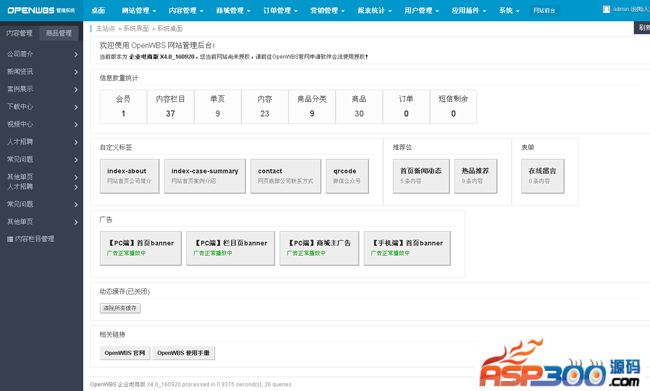
Task: Go to the 桌面 menu item
Action: 98,10
